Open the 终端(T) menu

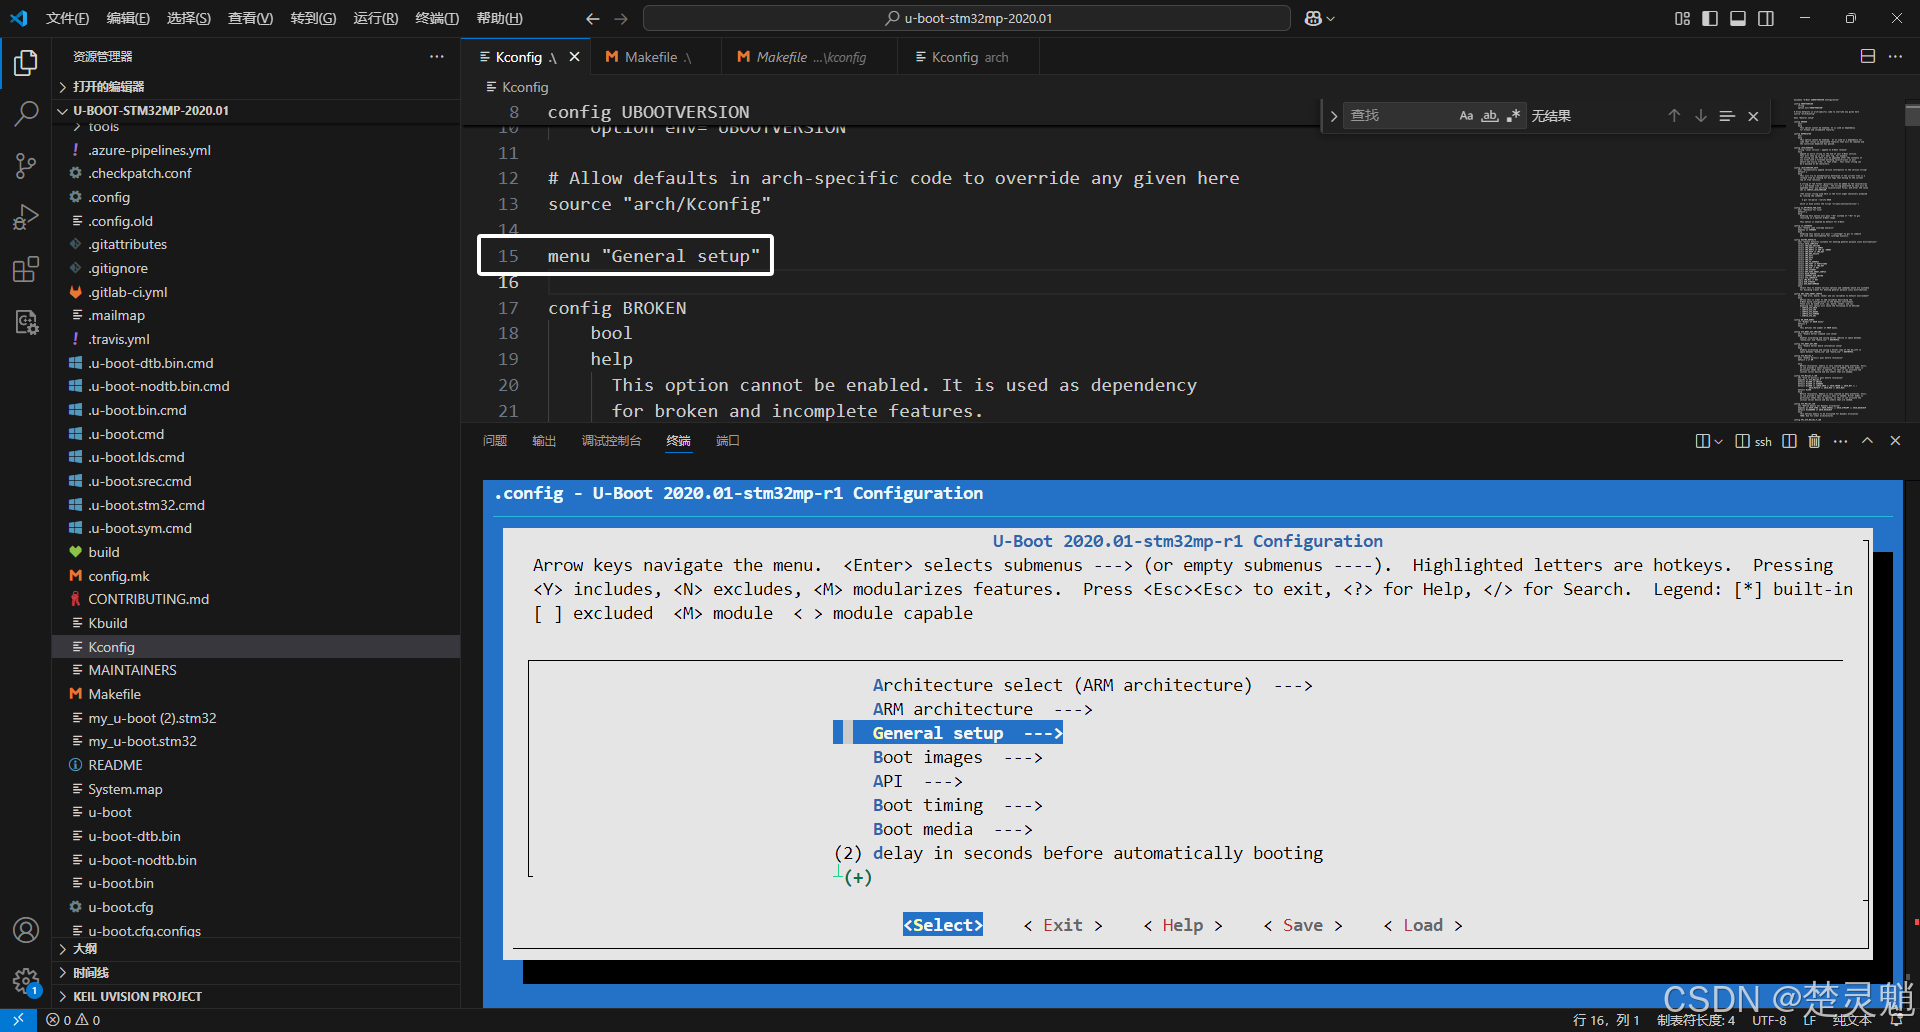click(x=437, y=18)
